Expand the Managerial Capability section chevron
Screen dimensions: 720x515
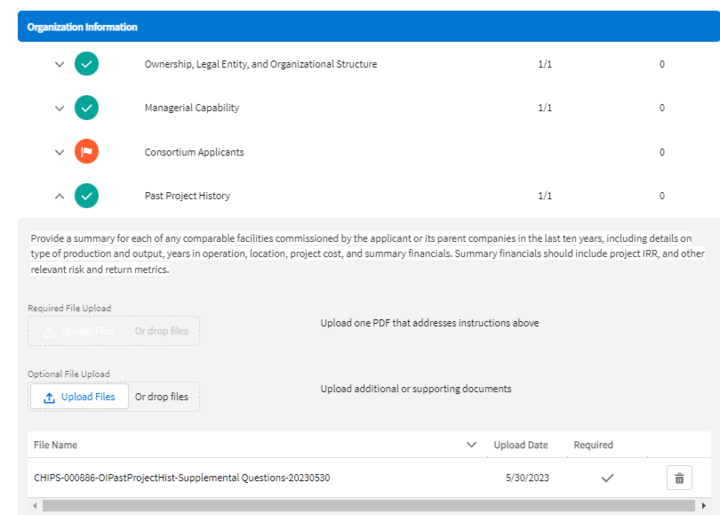[59, 108]
